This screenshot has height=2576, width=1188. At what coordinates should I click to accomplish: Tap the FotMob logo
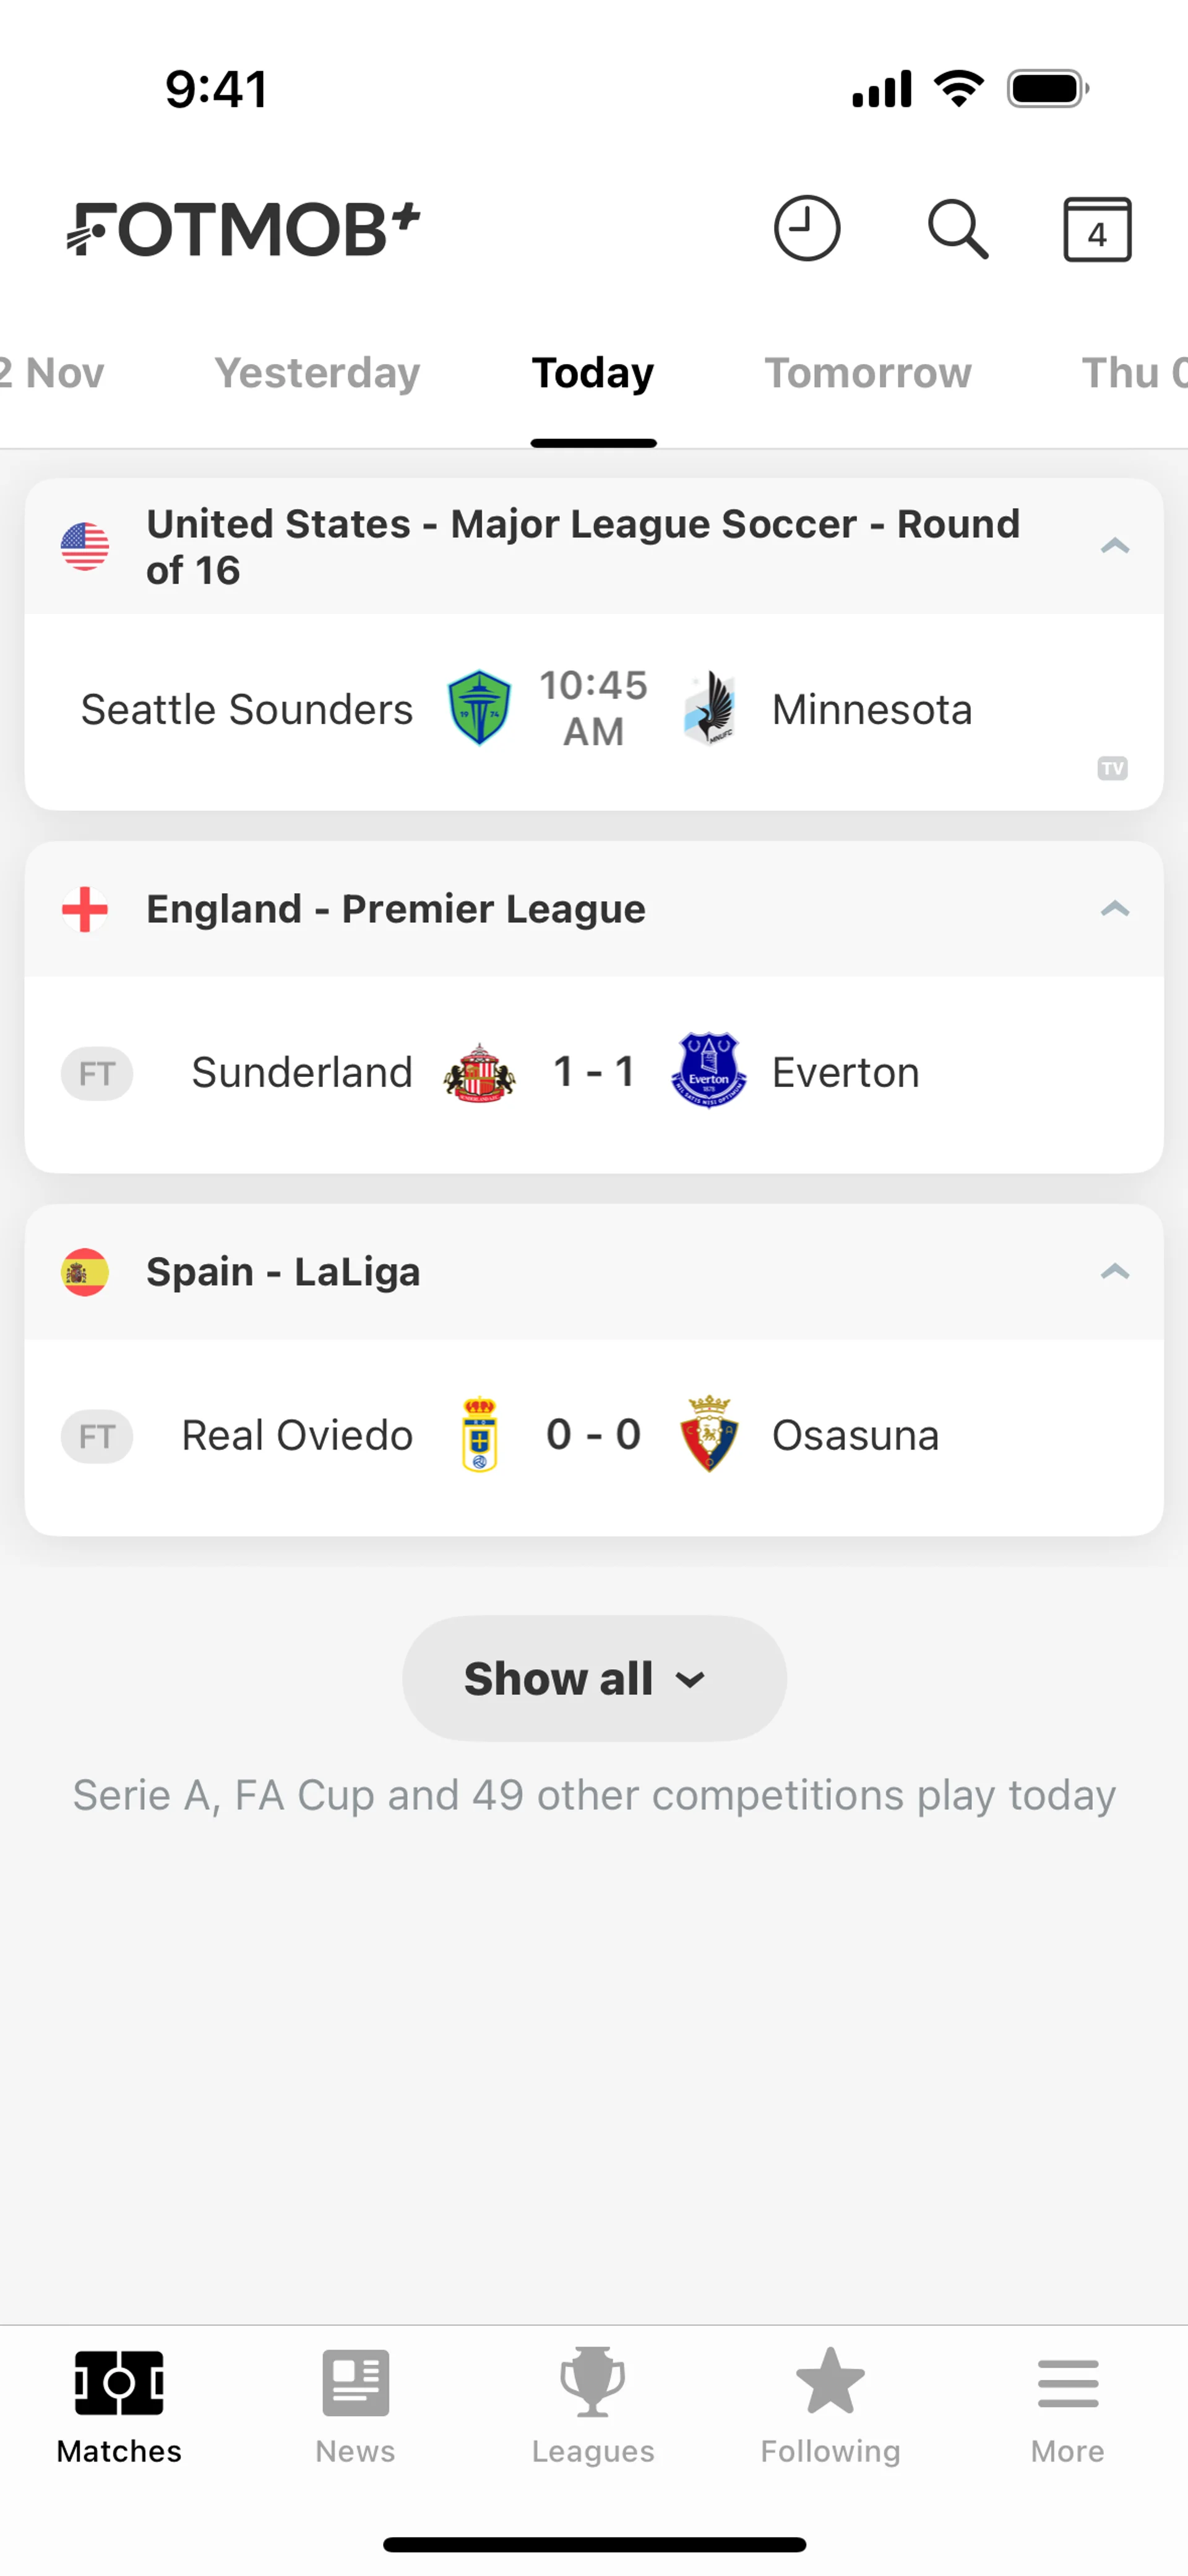[243, 229]
